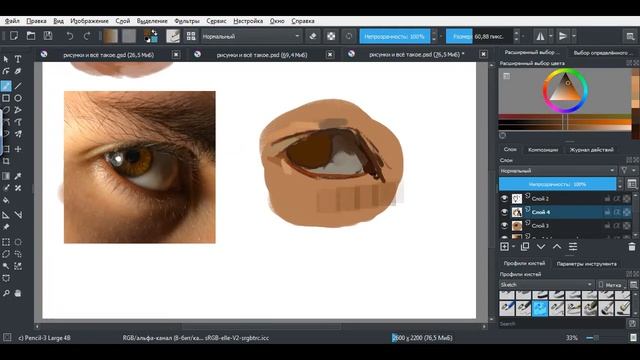
Task: Duplicate the selected layer
Action: click(x=525, y=247)
